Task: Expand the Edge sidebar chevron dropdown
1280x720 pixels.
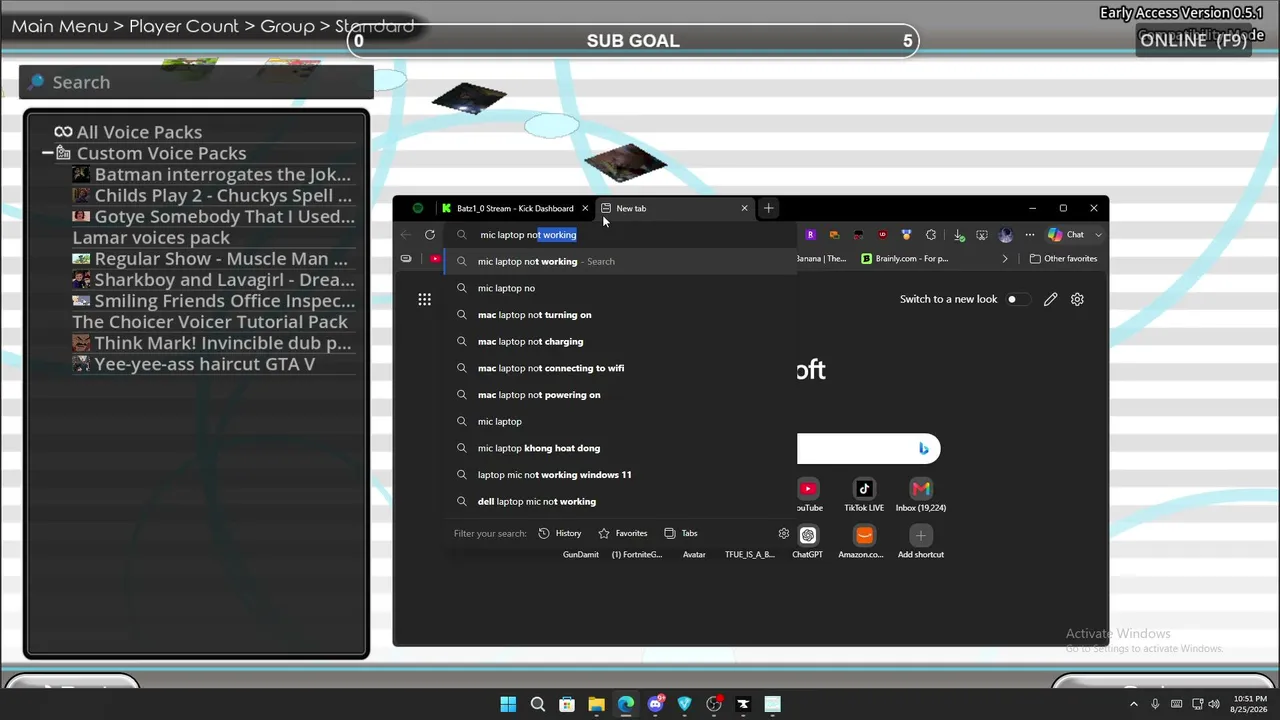Action: [x=1098, y=235]
